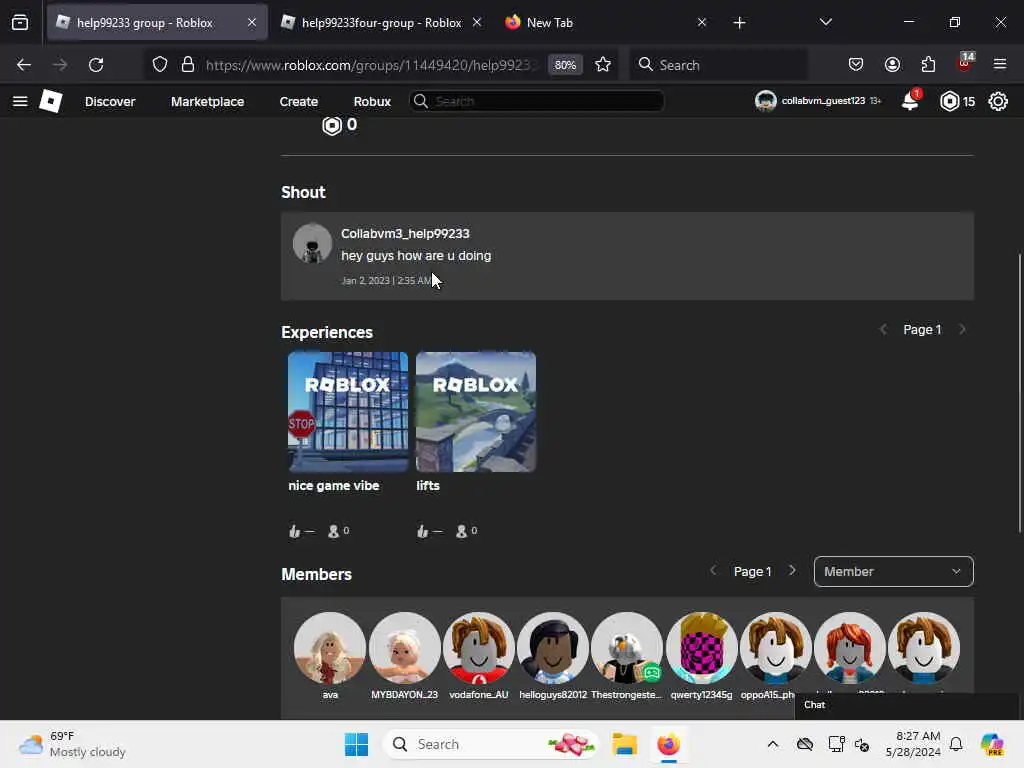Open the Create menu item
The width and height of the screenshot is (1024, 768).
pyautogui.click(x=298, y=102)
